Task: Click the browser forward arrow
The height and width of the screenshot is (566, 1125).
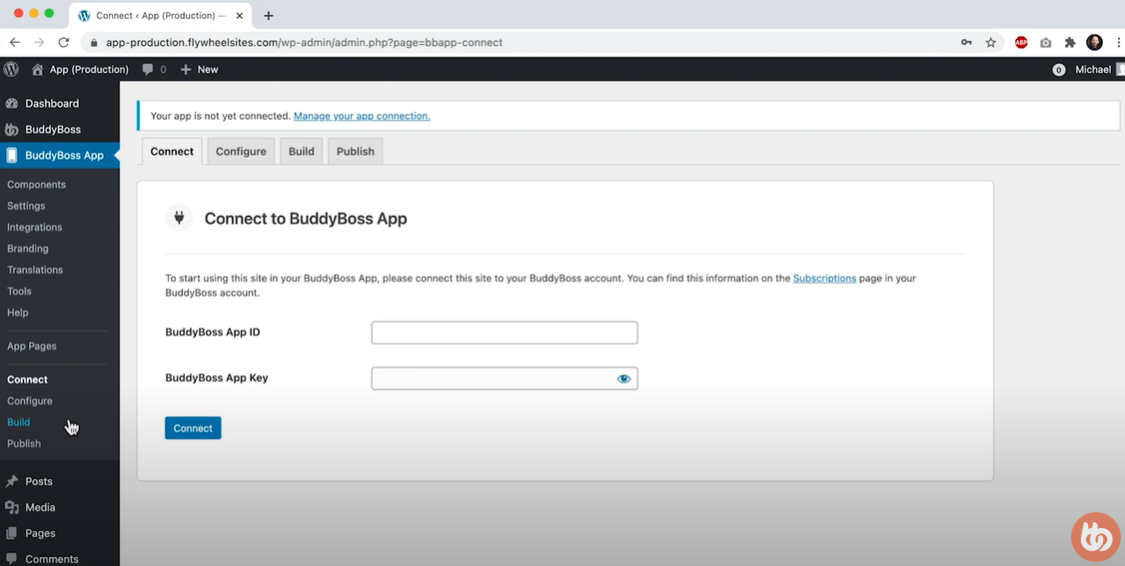Action: point(39,42)
